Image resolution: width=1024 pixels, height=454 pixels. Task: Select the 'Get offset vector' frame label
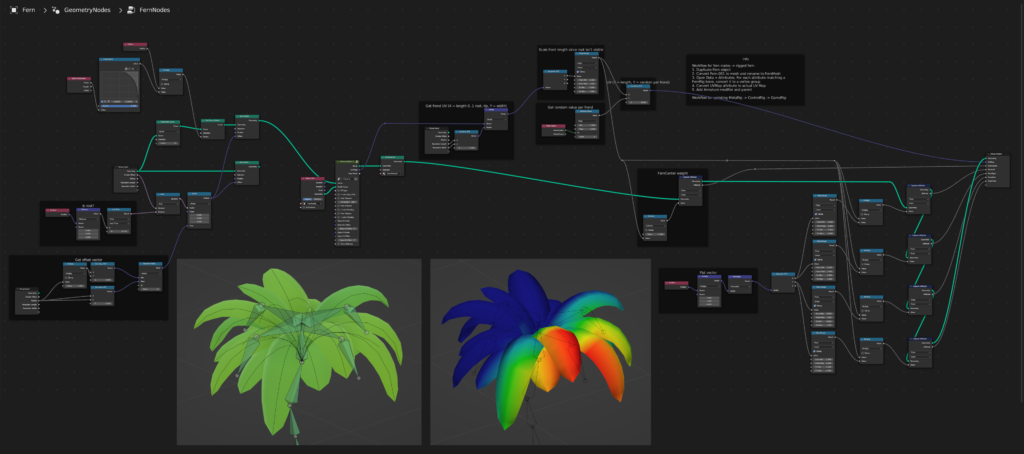(89, 259)
